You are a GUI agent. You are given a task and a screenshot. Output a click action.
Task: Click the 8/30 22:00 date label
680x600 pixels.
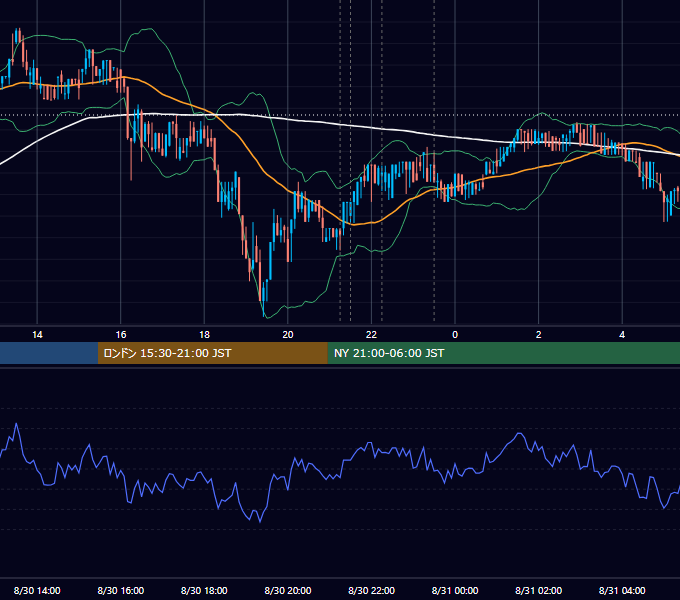tap(372, 590)
